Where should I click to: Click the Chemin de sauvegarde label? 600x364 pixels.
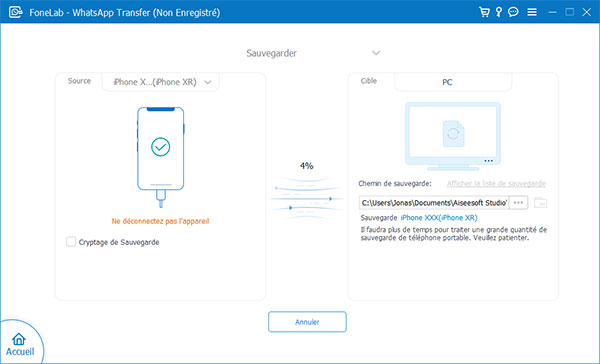coord(395,184)
